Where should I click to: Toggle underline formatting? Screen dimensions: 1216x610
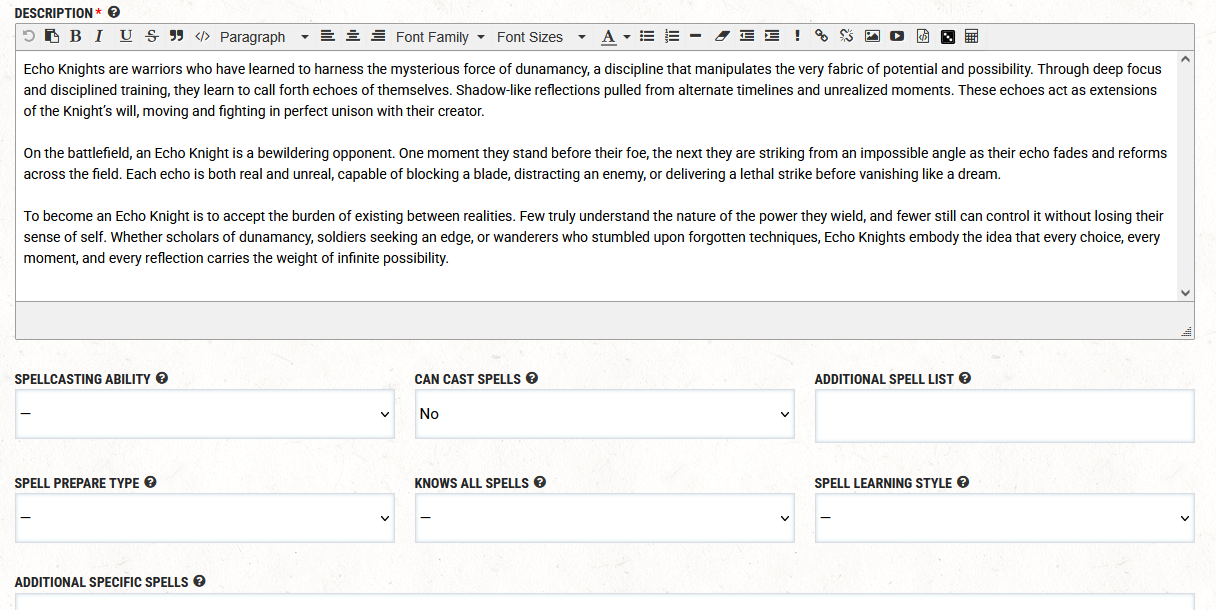pos(125,36)
